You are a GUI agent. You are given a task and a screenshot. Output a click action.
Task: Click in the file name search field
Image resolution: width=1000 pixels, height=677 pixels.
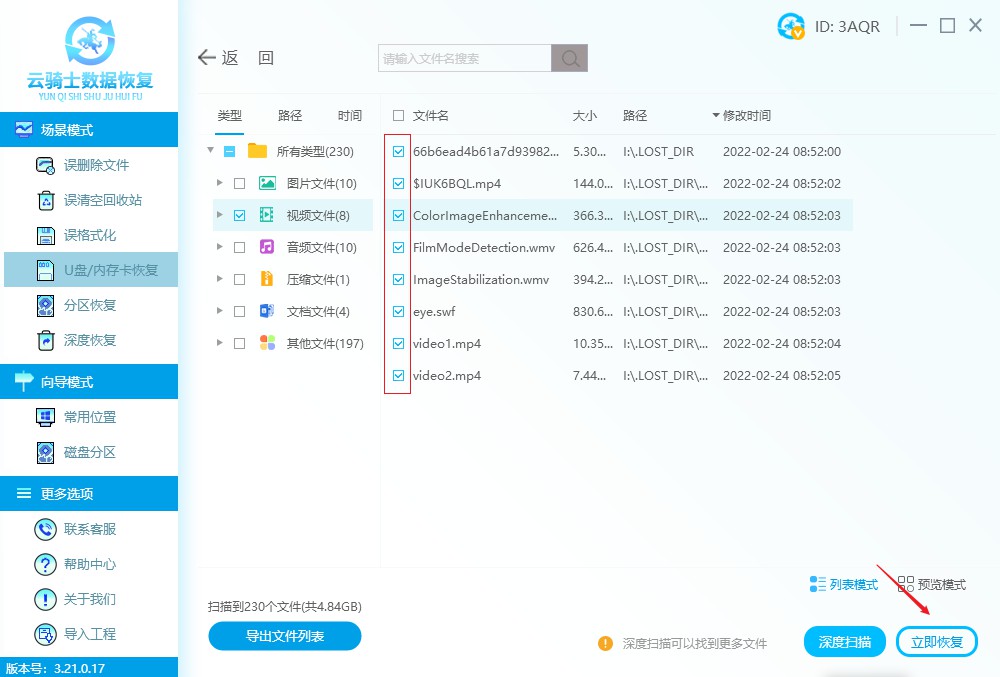coord(465,59)
